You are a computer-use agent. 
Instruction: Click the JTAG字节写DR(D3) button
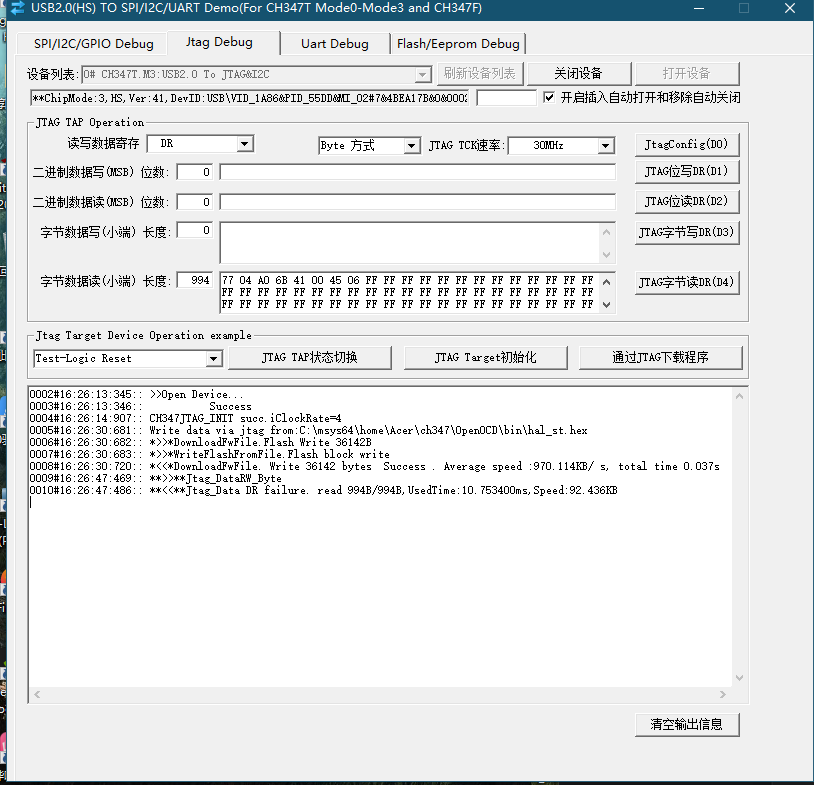pyautogui.click(x=686, y=232)
